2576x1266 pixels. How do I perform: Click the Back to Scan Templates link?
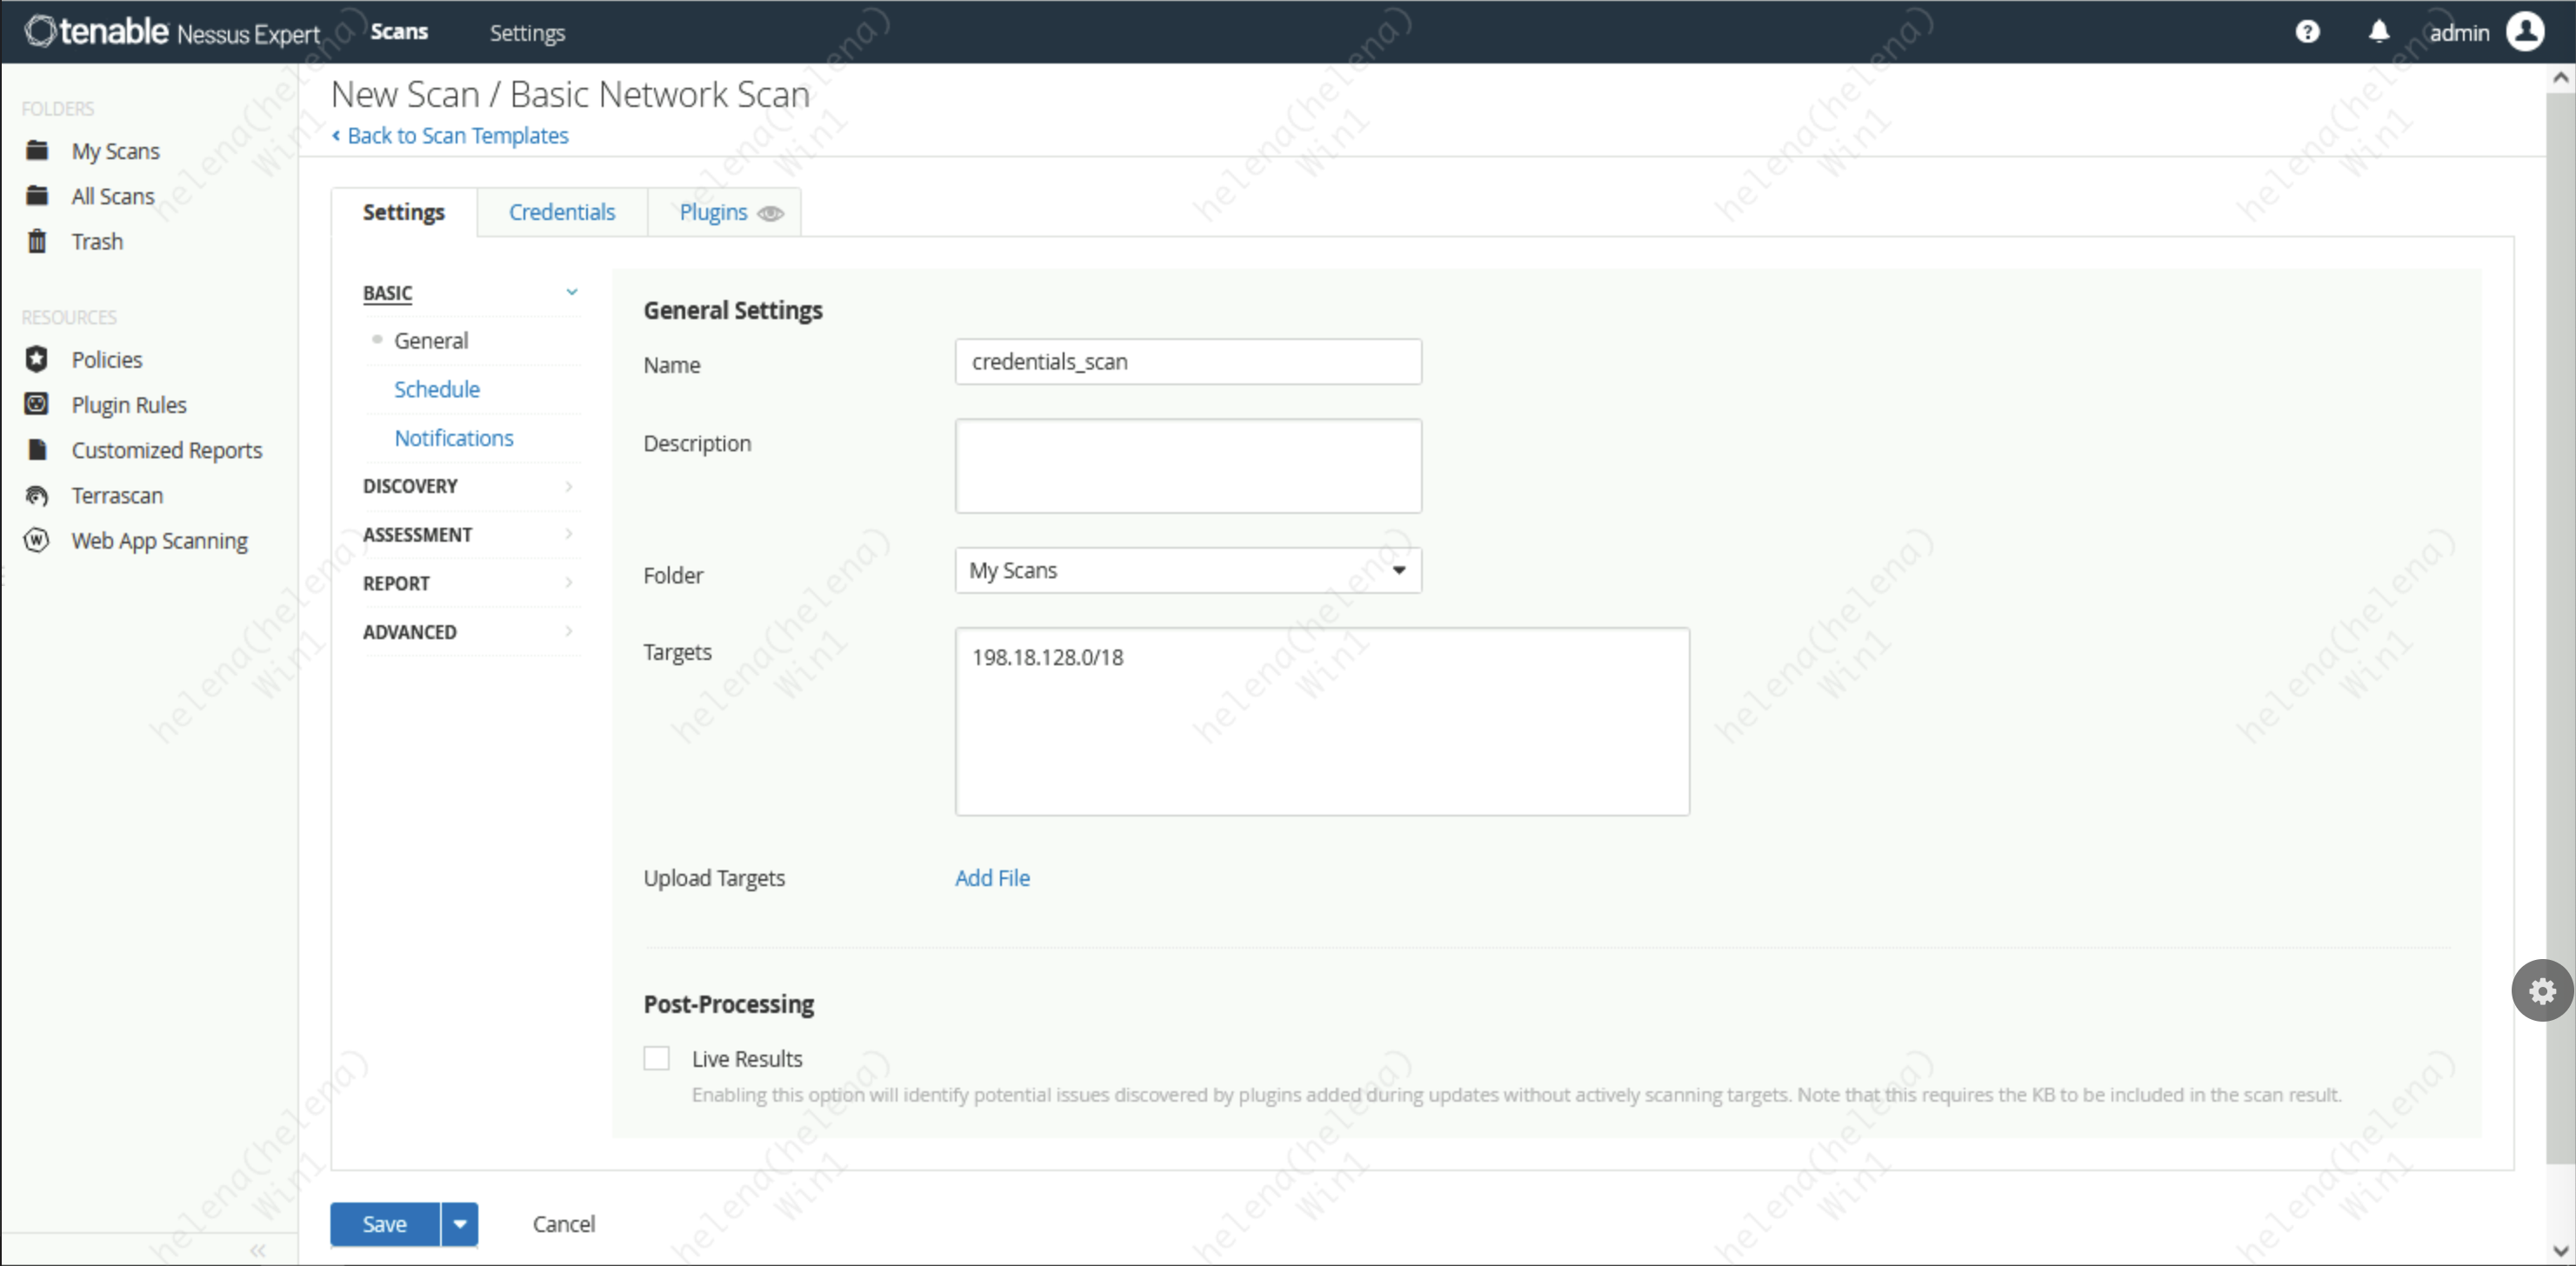coord(456,135)
